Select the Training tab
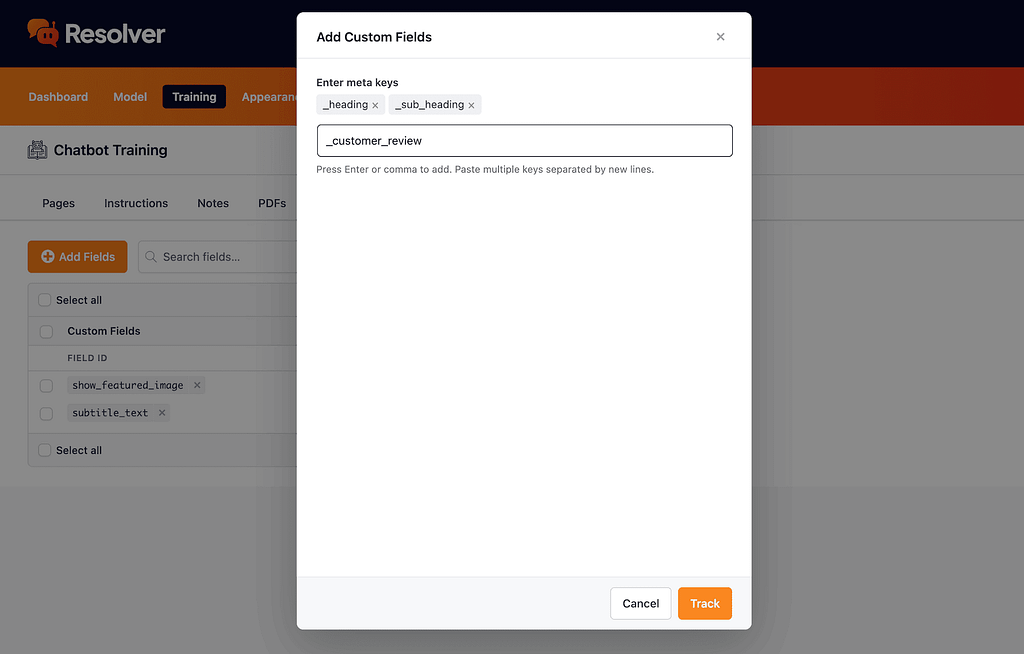The height and width of the screenshot is (654, 1024). click(194, 97)
